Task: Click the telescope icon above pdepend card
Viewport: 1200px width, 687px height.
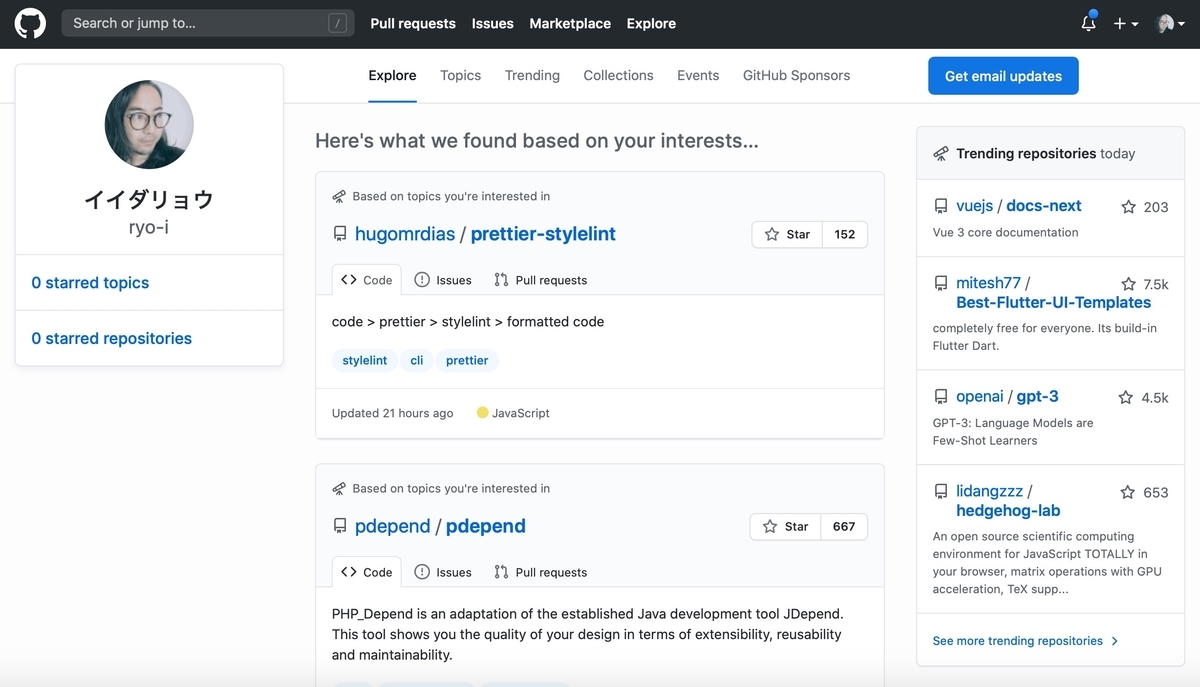Action: tap(339, 488)
